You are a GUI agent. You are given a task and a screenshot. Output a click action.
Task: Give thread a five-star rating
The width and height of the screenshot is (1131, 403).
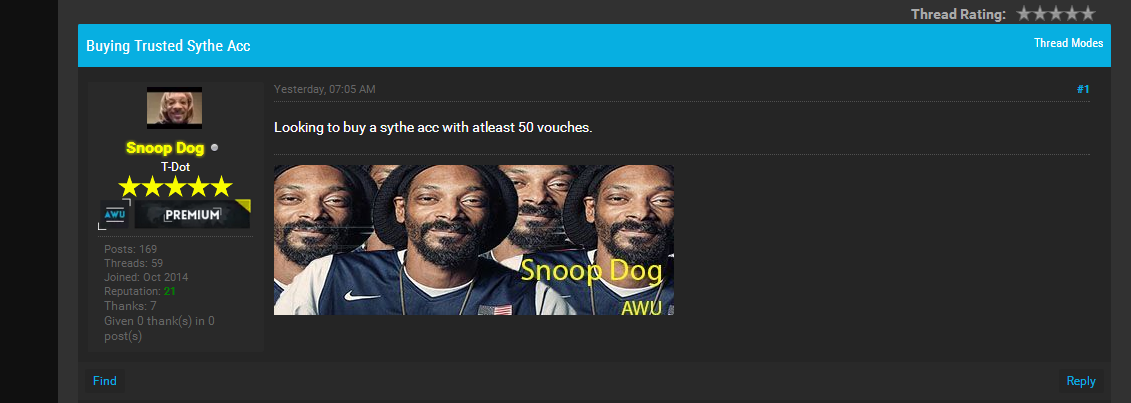(x=1088, y=13)
